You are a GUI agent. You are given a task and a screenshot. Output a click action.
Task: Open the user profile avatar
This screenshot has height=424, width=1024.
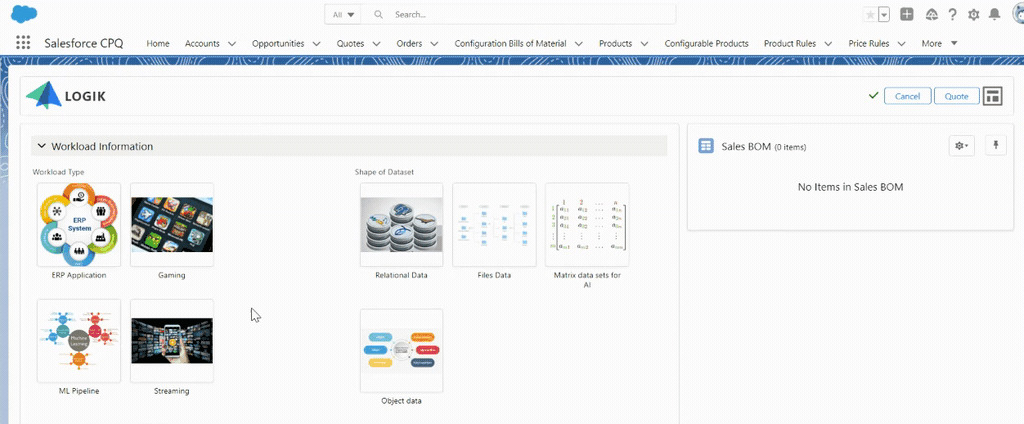(1018, 14)
